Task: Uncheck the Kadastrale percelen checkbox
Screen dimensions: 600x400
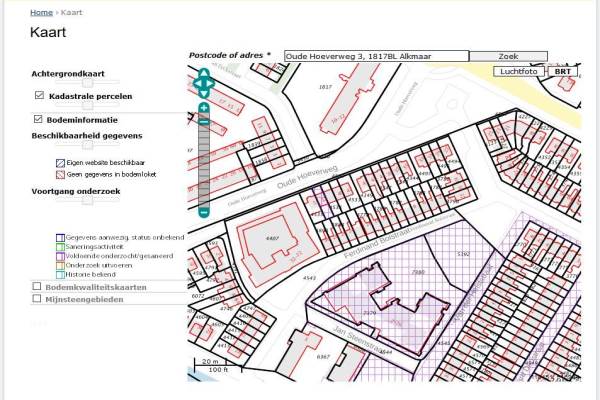Action: (39, 96)
